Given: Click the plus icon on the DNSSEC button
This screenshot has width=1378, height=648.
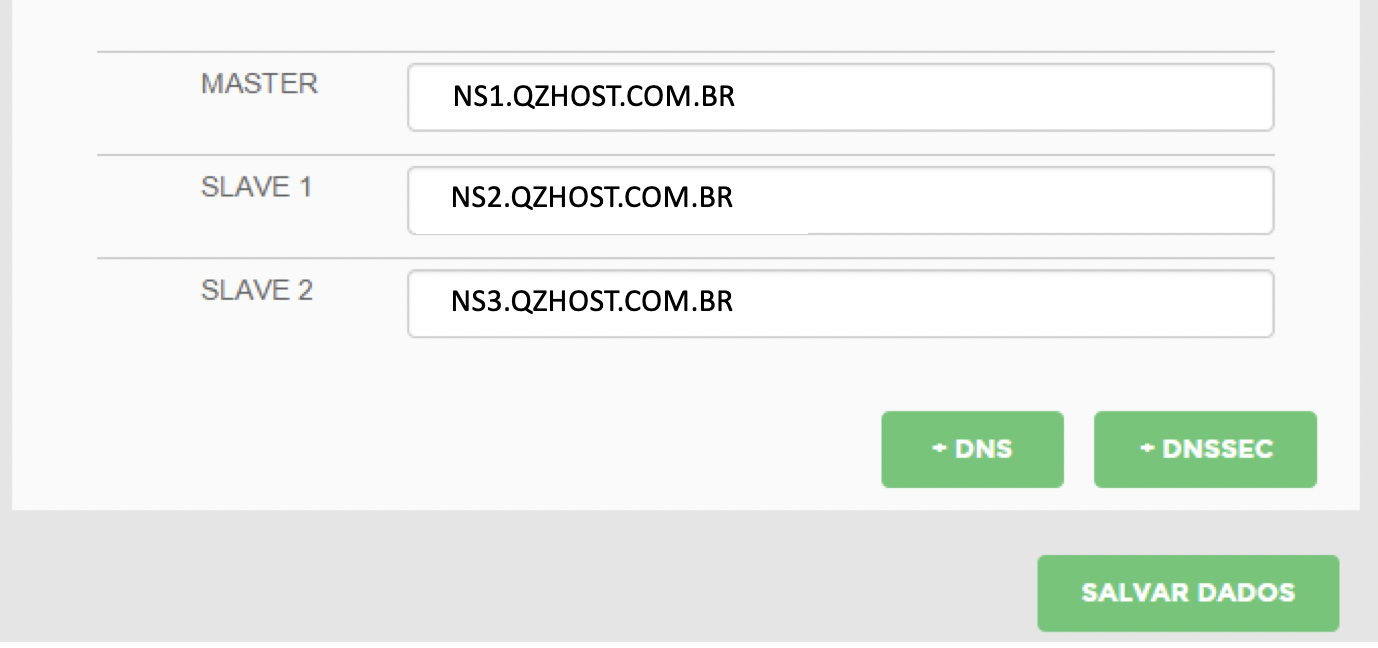Looking at the screenshot, I should [x=1147, y=449].
